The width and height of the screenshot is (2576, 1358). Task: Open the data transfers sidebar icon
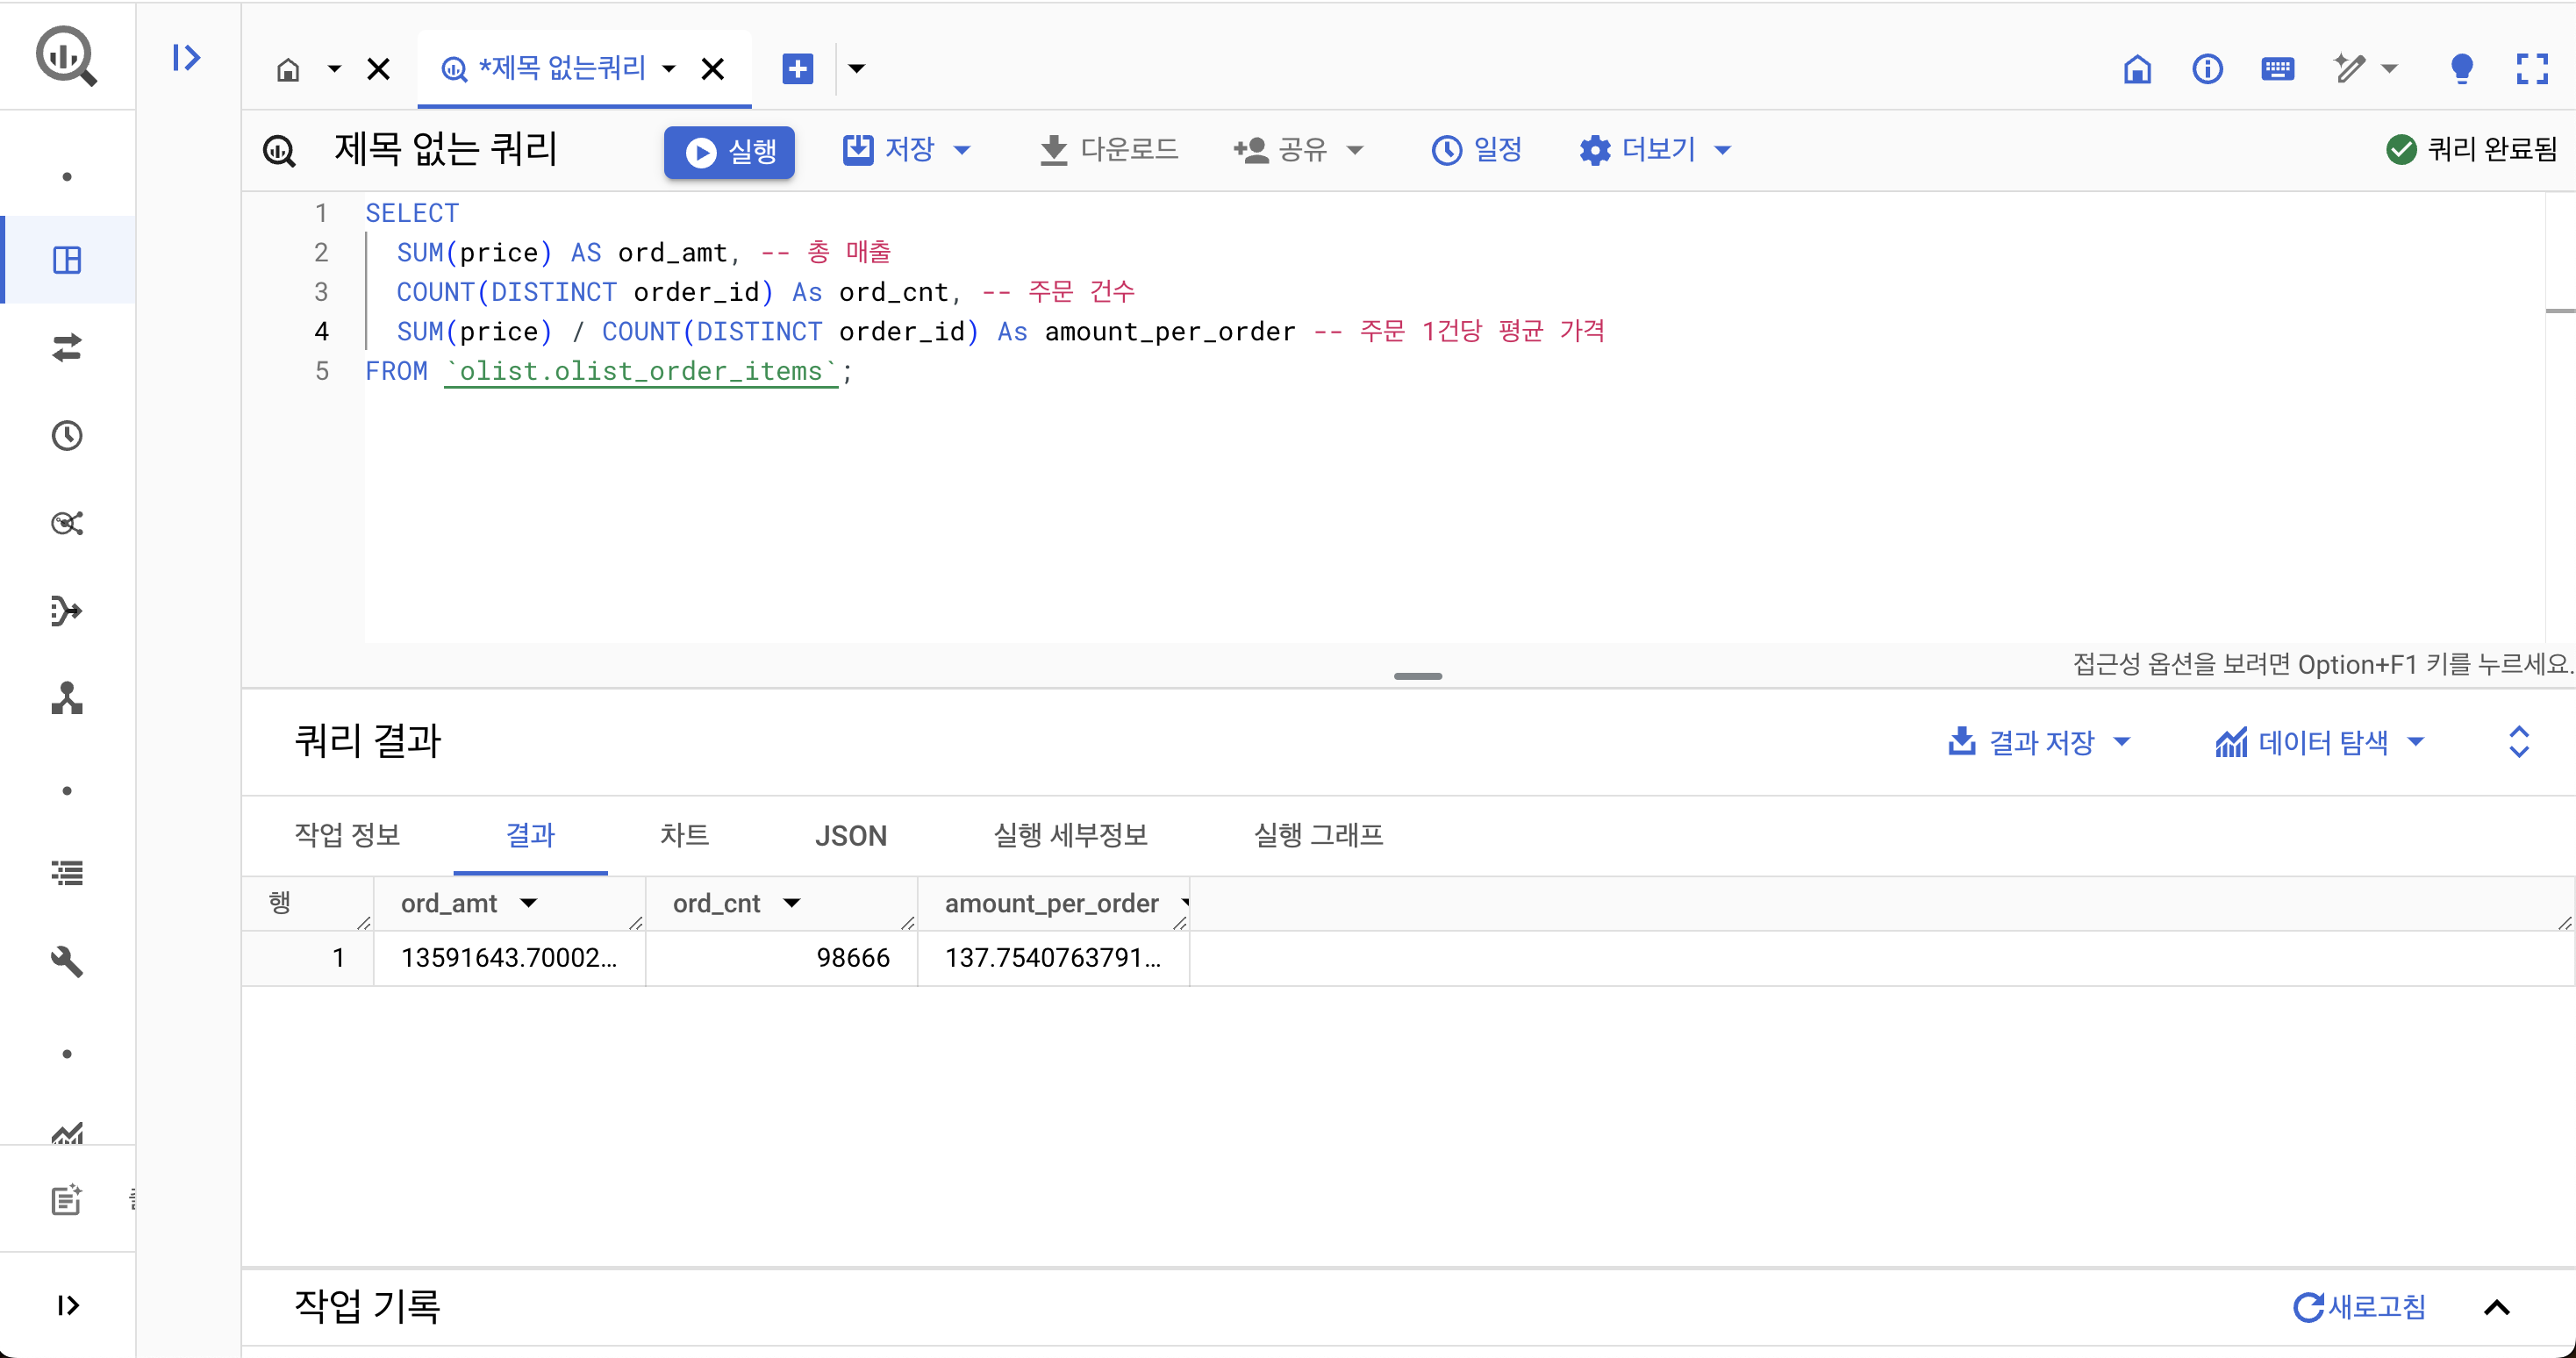(x=67, y=347)
